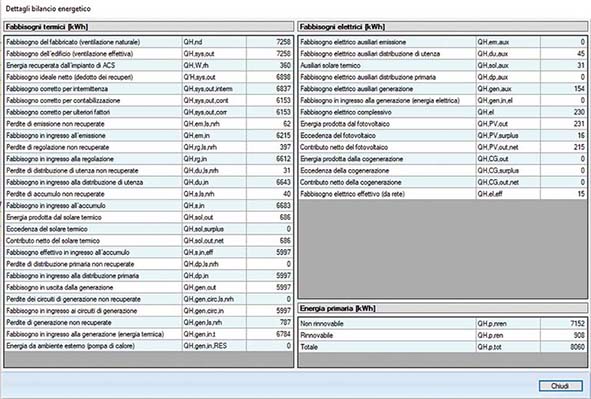Click the Chiudi button
591x399 pixels.
560,386
